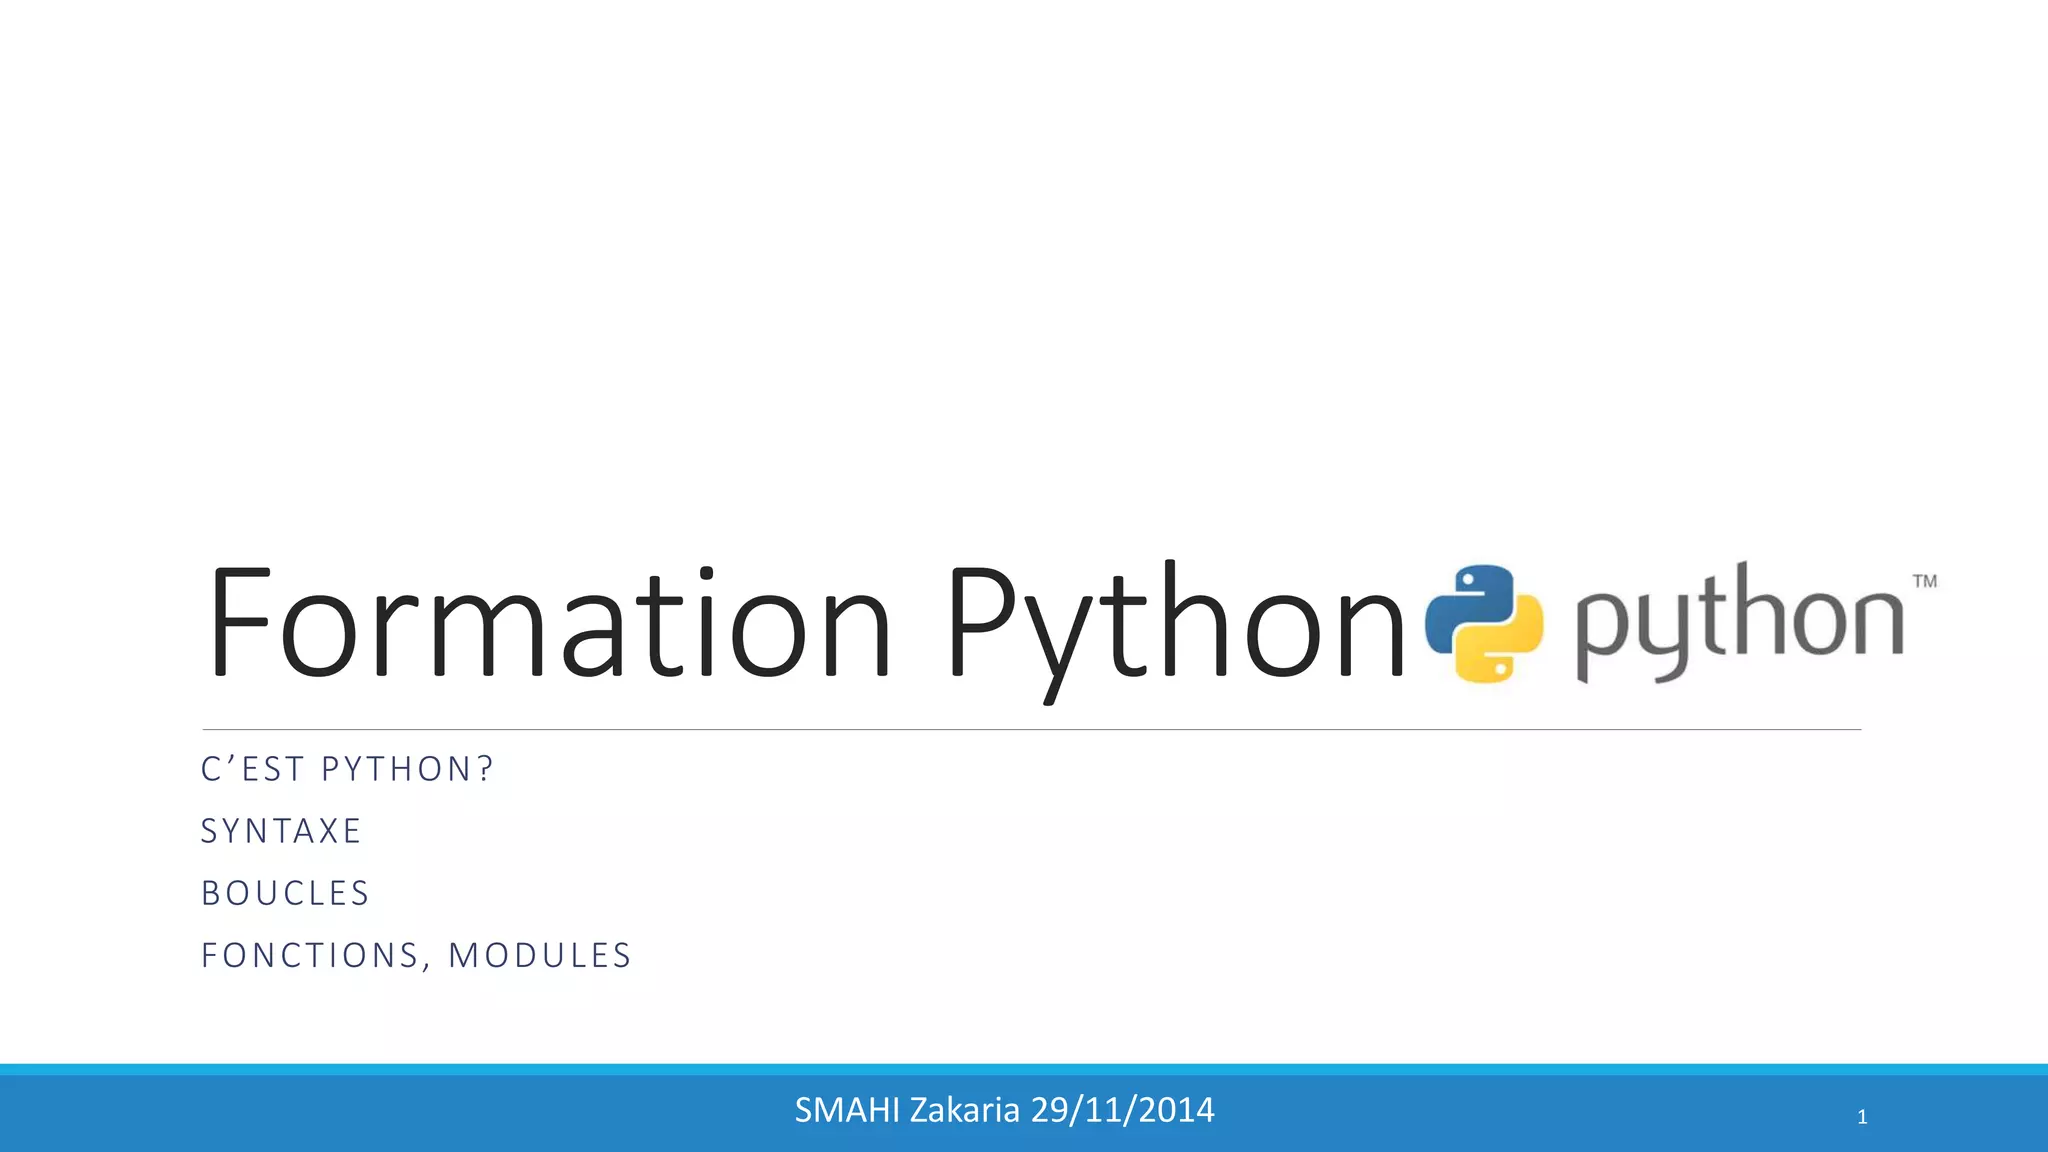The height and width of the screenshot is (1152, 2048).
Task: Click the thin divider line under the title
Action: point(1030,729)
